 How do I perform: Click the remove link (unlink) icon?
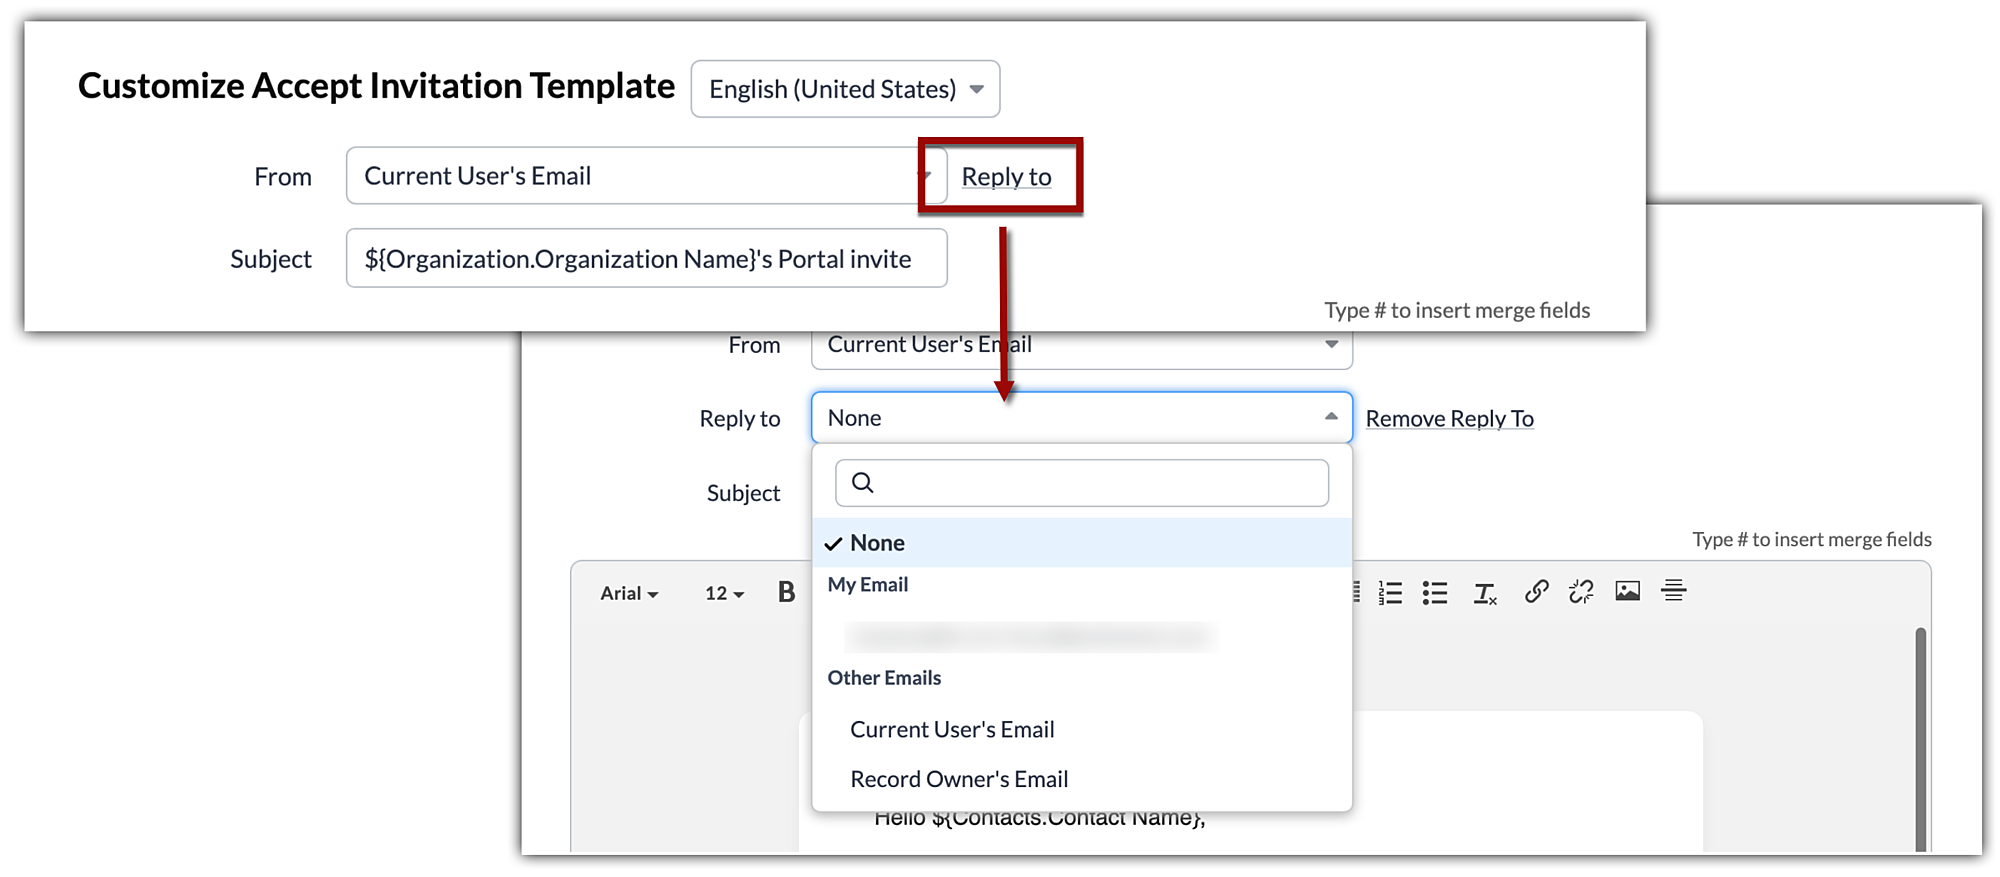pyautogui.click(x=1581, y=592)
